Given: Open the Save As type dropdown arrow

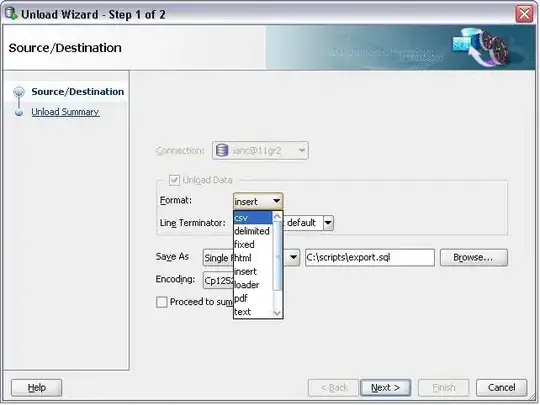Looking at the screenshot, I should coord(293,258).
